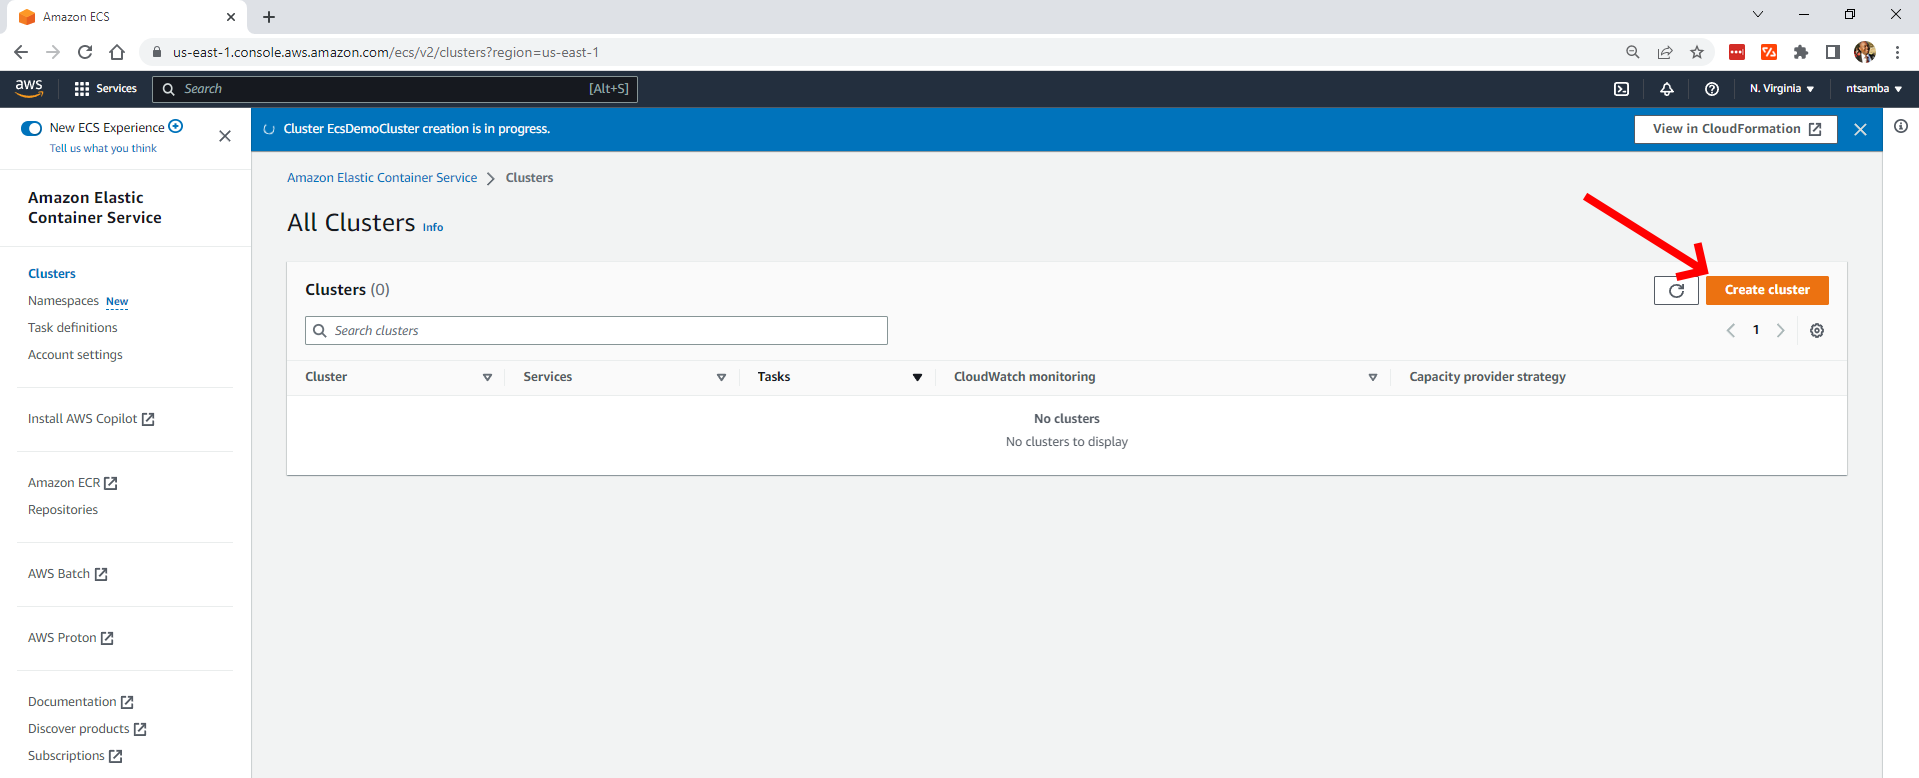Select Clusters in sidebar navigation
This screenshot has height=778, width=1919.
pos(52,274)
